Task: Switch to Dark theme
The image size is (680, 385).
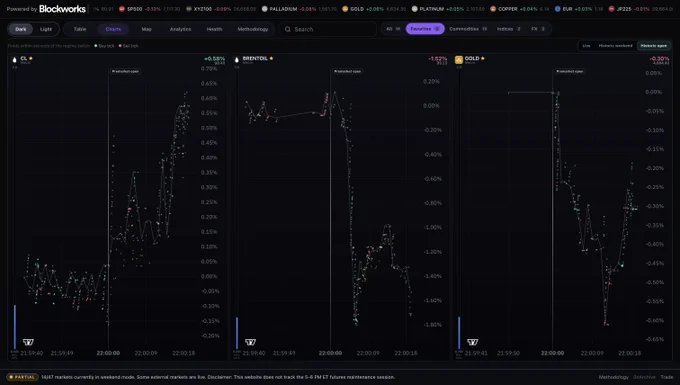Action: click(x=21, y=29)
